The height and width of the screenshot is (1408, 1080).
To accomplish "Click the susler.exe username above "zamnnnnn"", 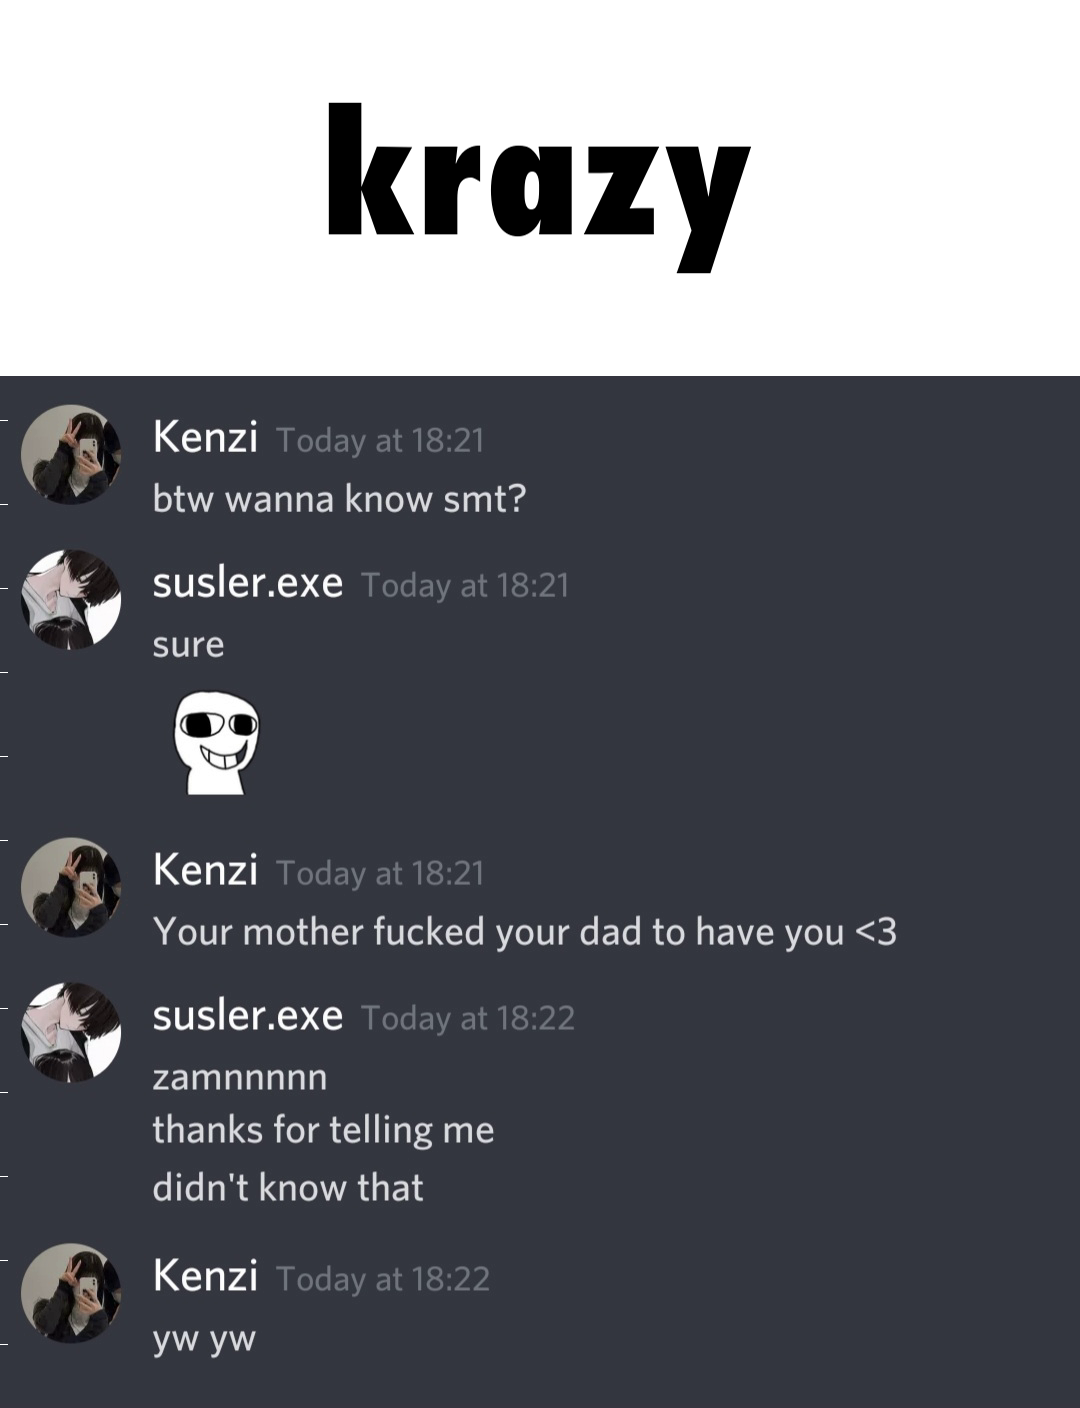I will (247, 1015).
